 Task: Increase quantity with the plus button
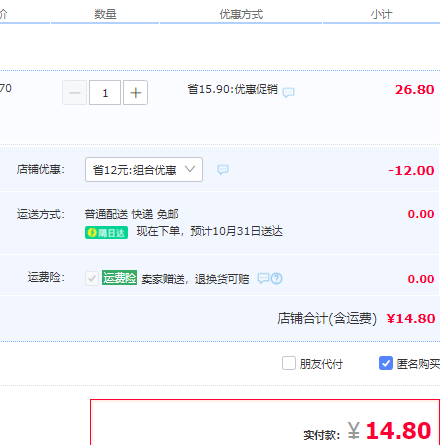pos(135,93)
